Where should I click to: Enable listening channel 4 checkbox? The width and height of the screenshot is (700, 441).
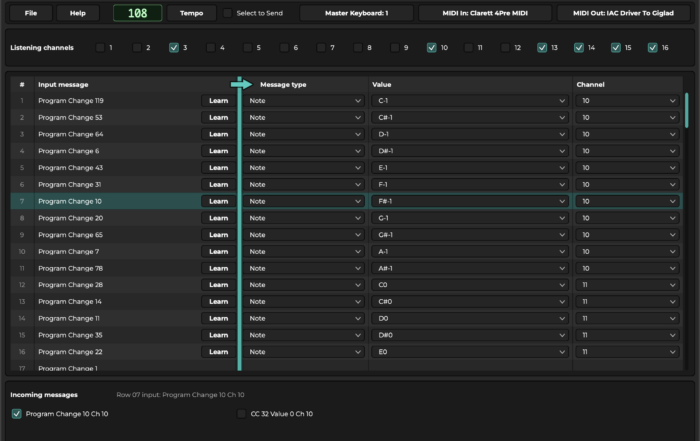[x=211, y=48]
